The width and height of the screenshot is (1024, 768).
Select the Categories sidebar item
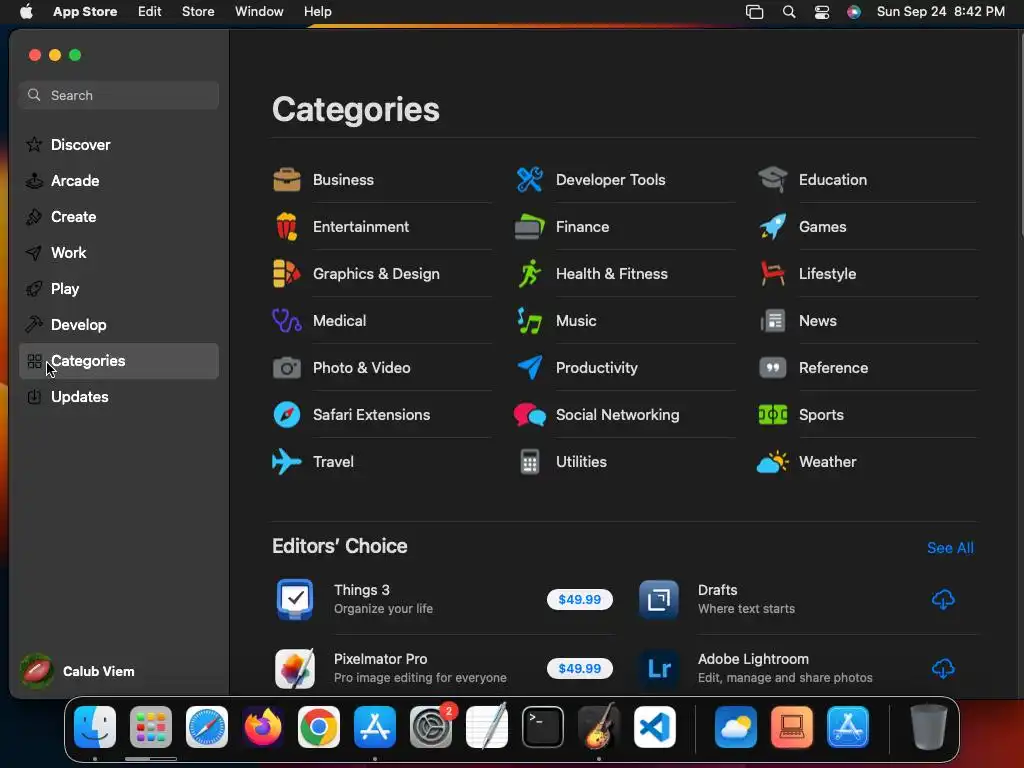click(x=119, y=361)
